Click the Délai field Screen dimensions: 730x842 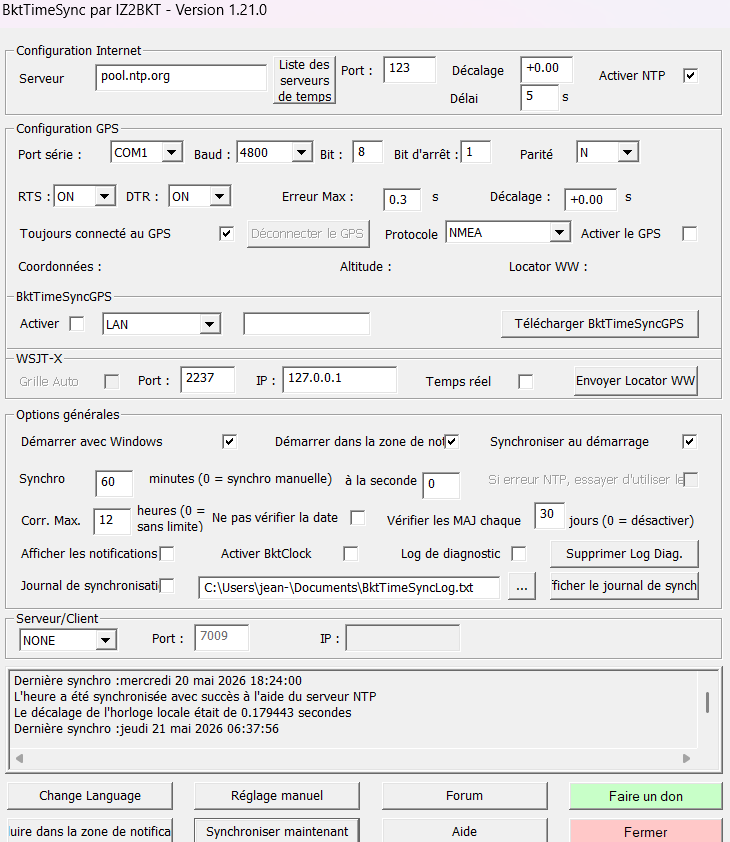(x=539, y=98)
